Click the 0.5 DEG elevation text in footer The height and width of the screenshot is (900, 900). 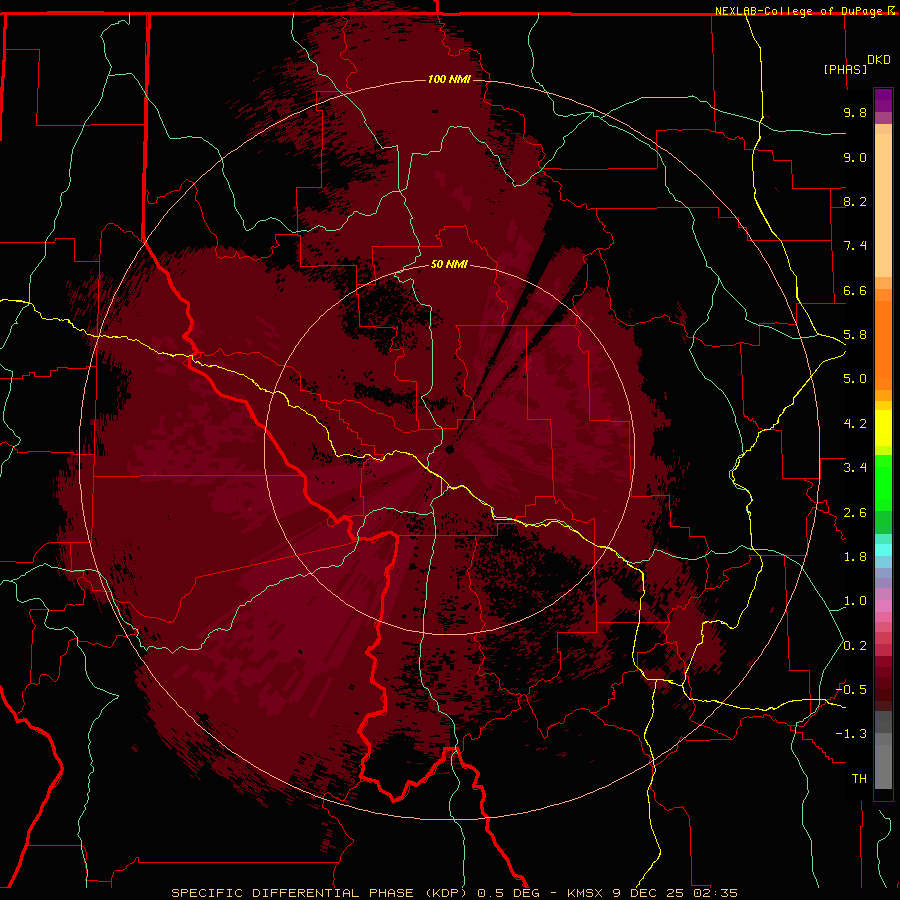coord(509,893)
